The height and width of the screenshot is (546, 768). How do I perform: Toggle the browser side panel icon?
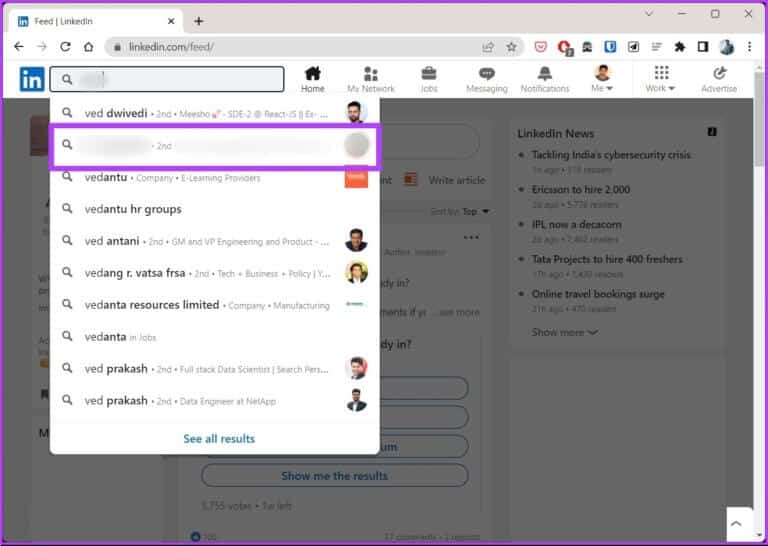(x=703, y=47)
